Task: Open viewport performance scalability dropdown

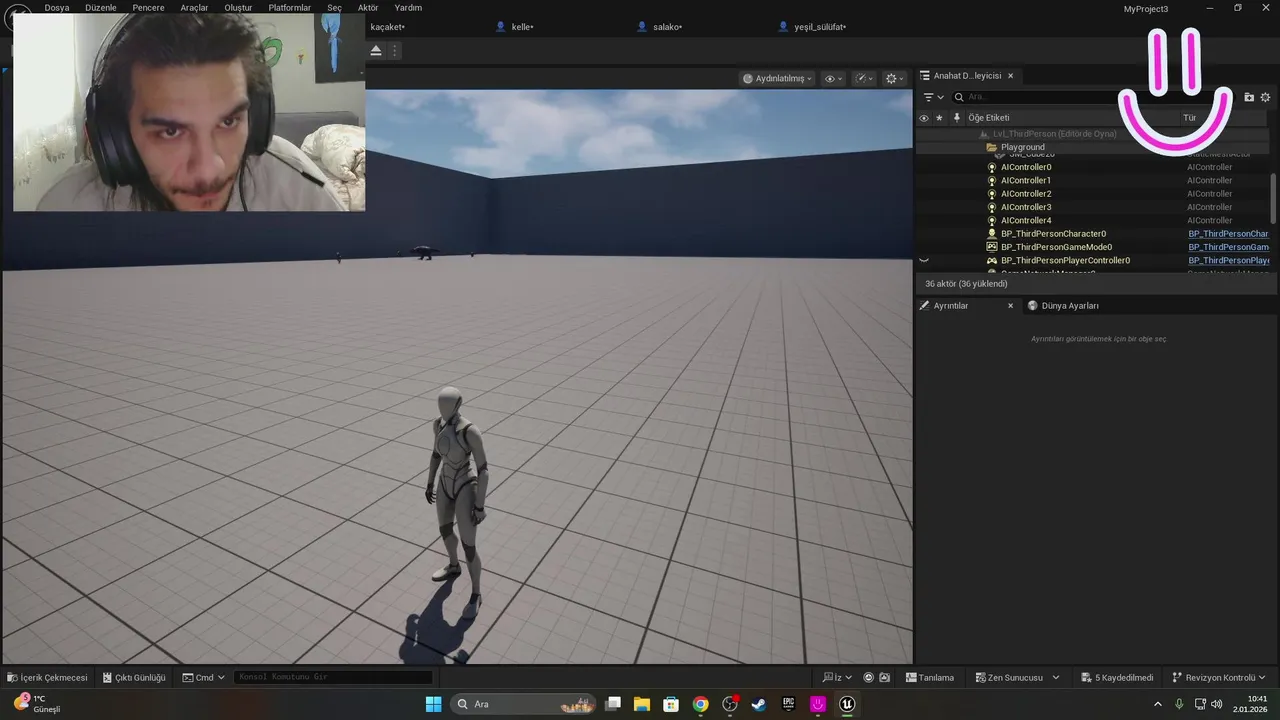Action: (865, 78)
